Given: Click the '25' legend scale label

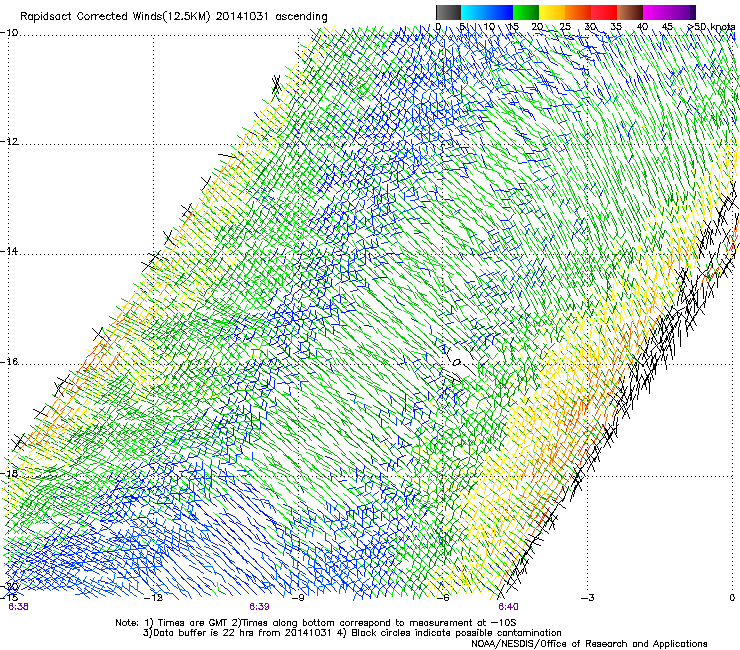Looking at the screenshot, I should [565, 27].
